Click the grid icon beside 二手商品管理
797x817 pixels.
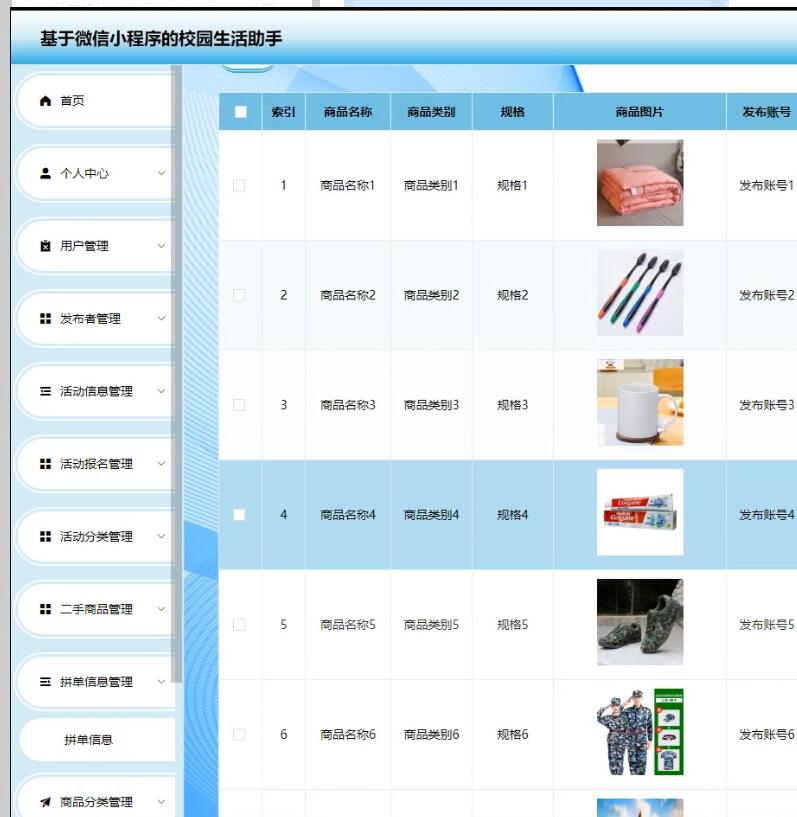click(x=45, y=609)
